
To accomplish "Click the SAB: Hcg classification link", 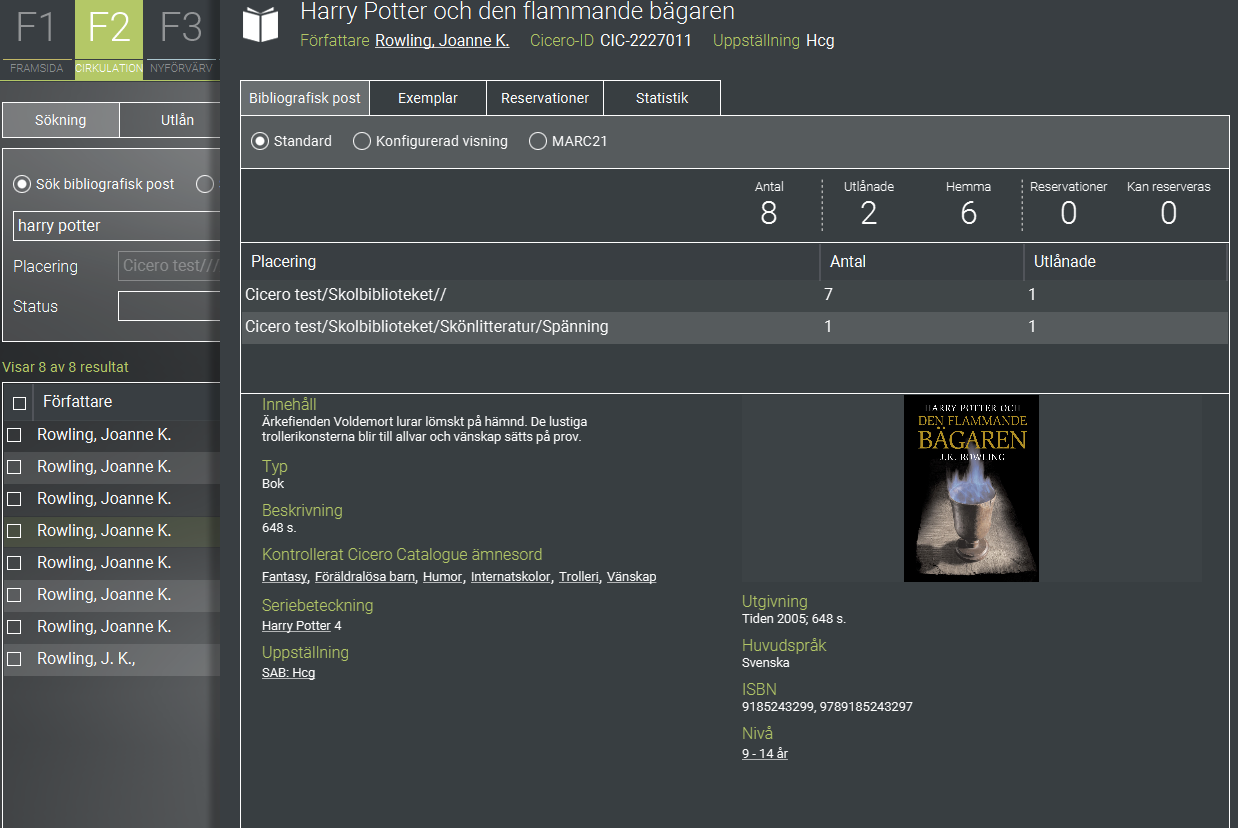I will [x=289, y=673].
